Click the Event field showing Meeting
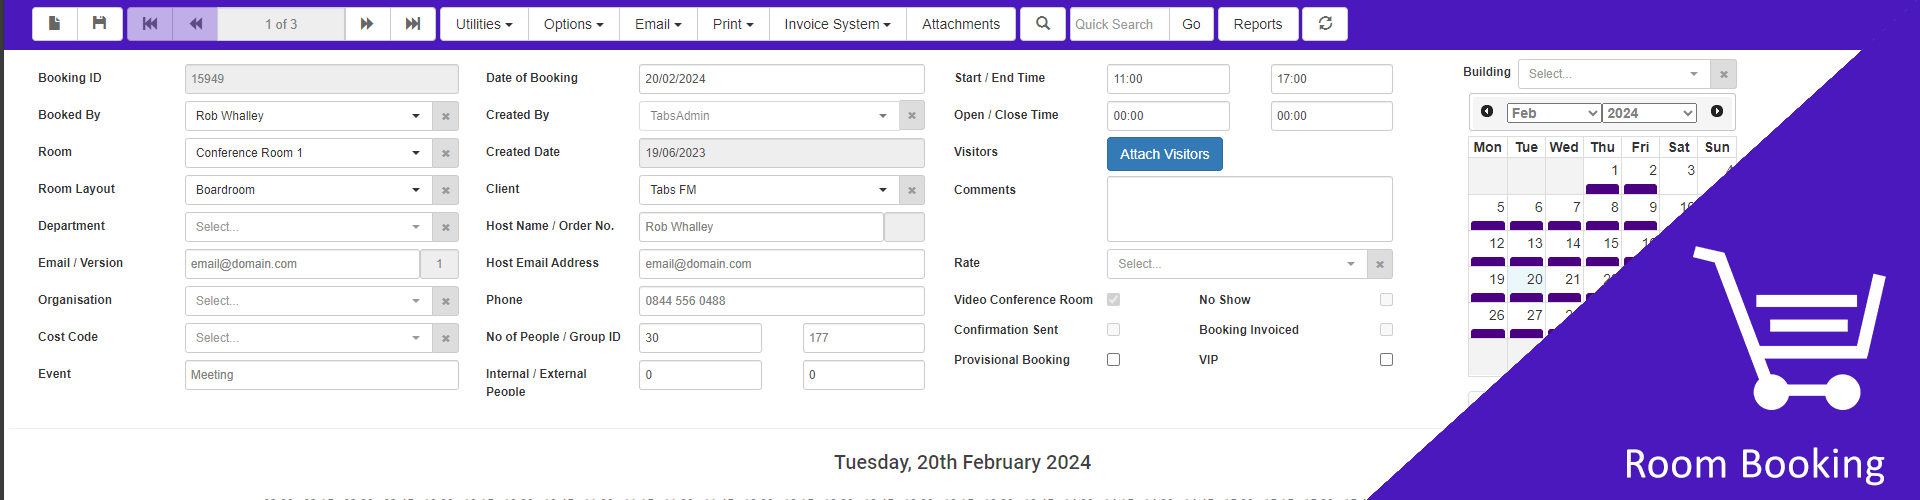1920x500 pixels. pos(322,375)
